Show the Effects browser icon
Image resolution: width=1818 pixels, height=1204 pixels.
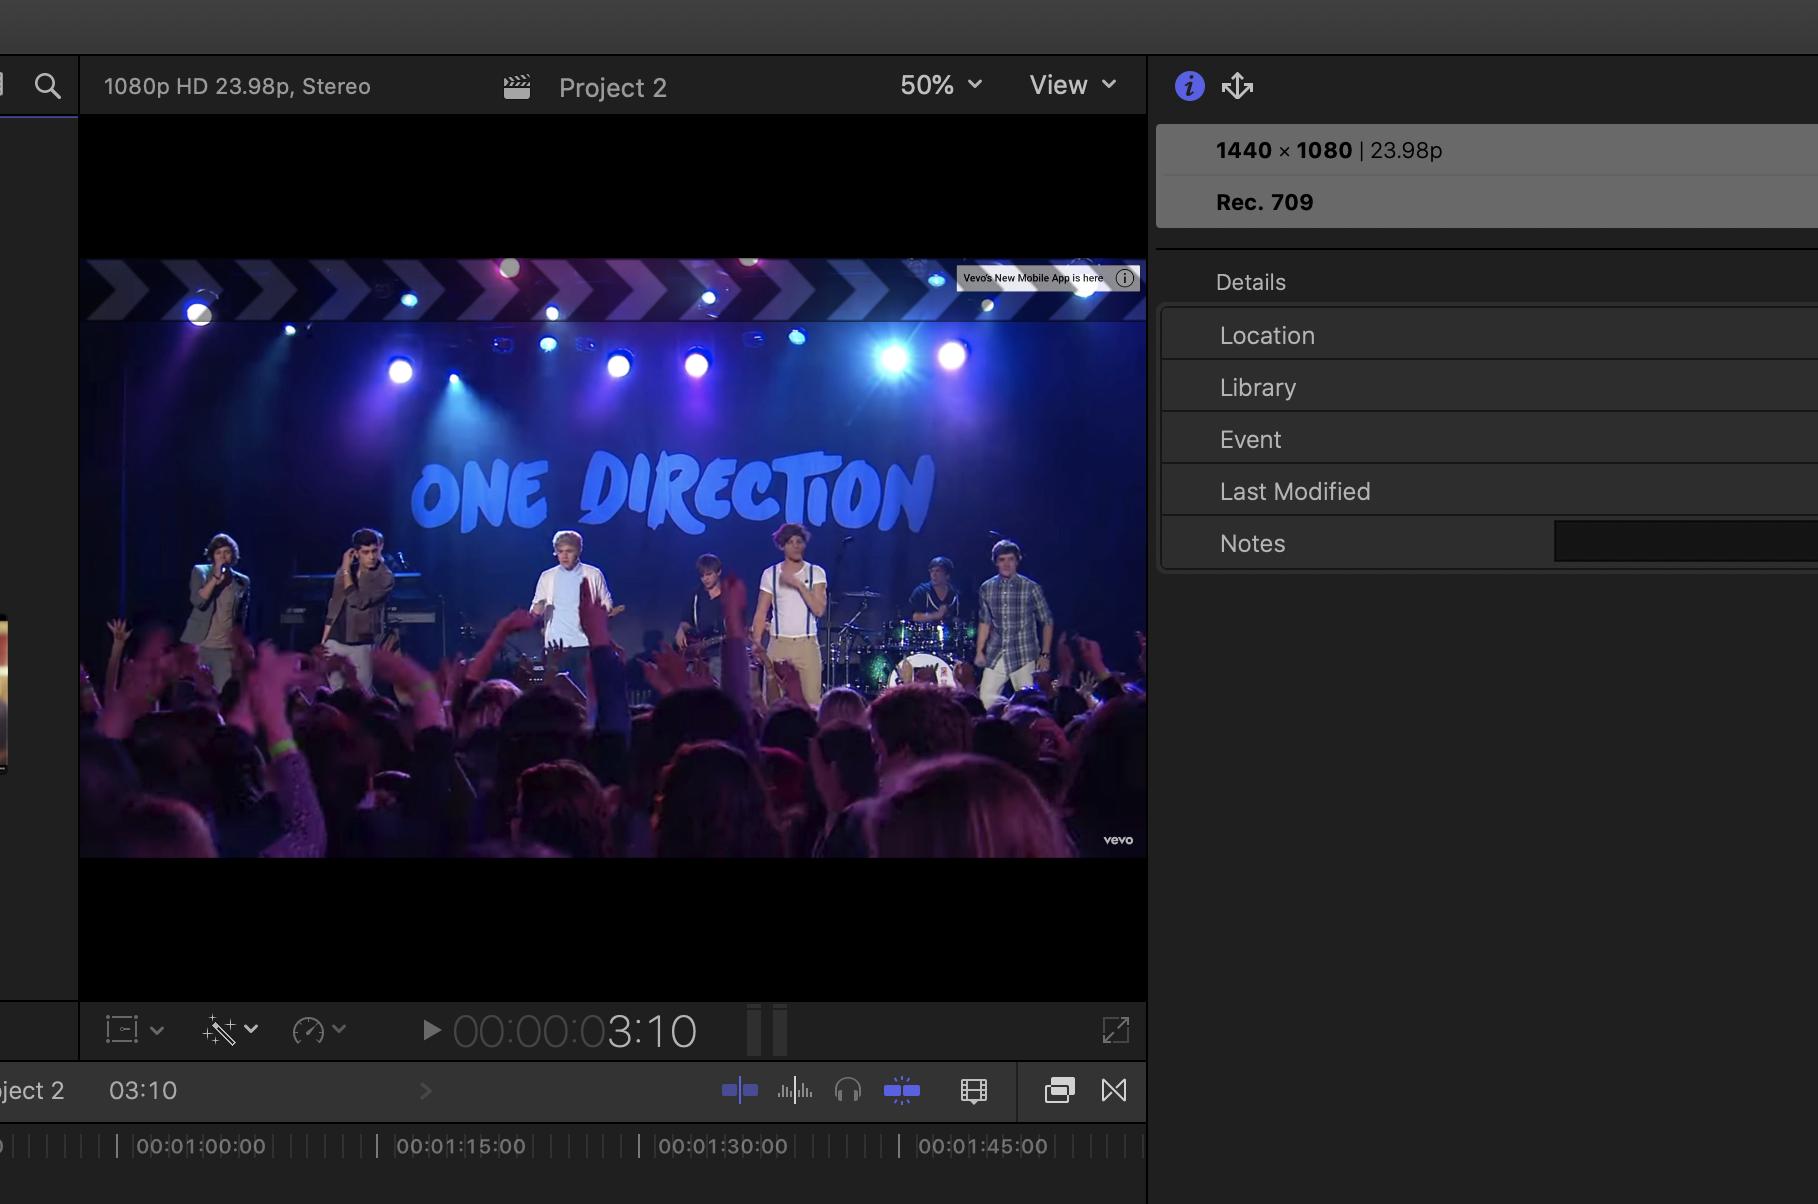(x=1059, y=1091)
